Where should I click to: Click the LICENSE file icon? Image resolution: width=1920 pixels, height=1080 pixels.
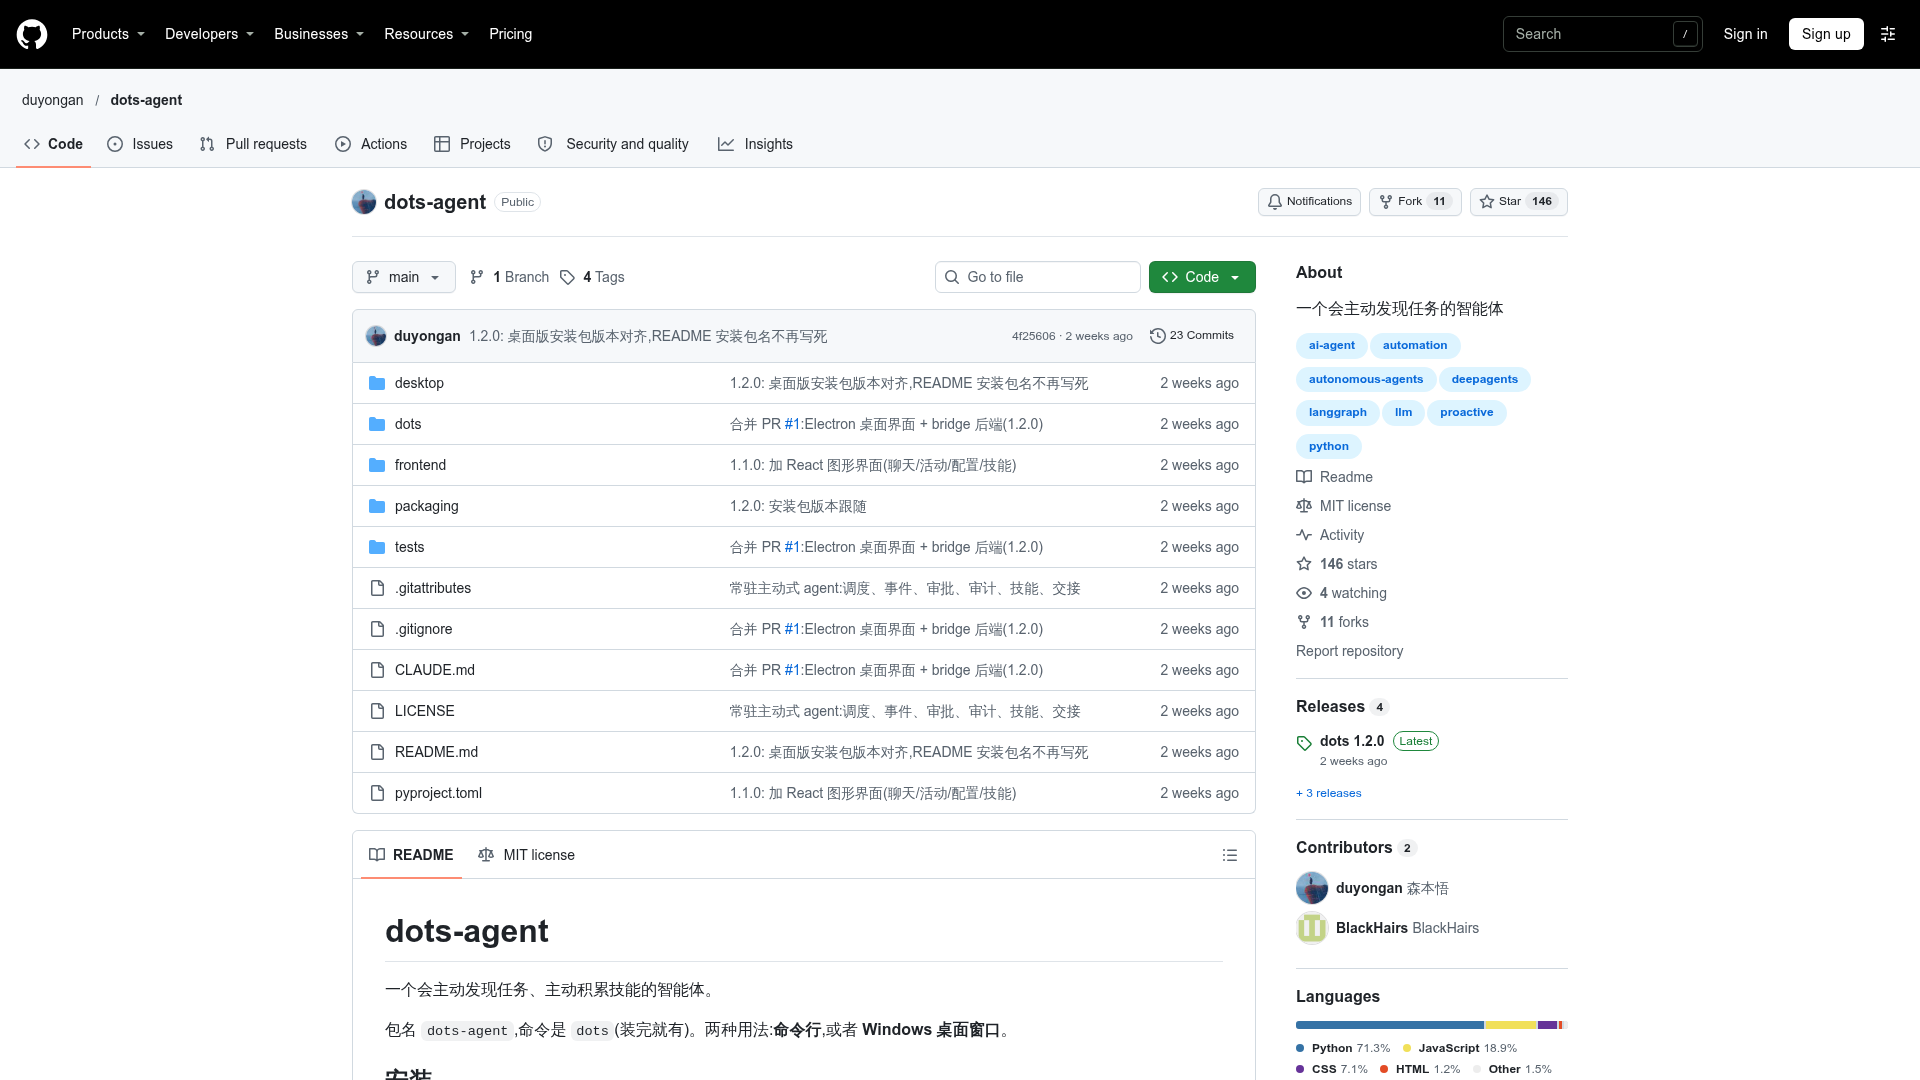click(377, 711)
